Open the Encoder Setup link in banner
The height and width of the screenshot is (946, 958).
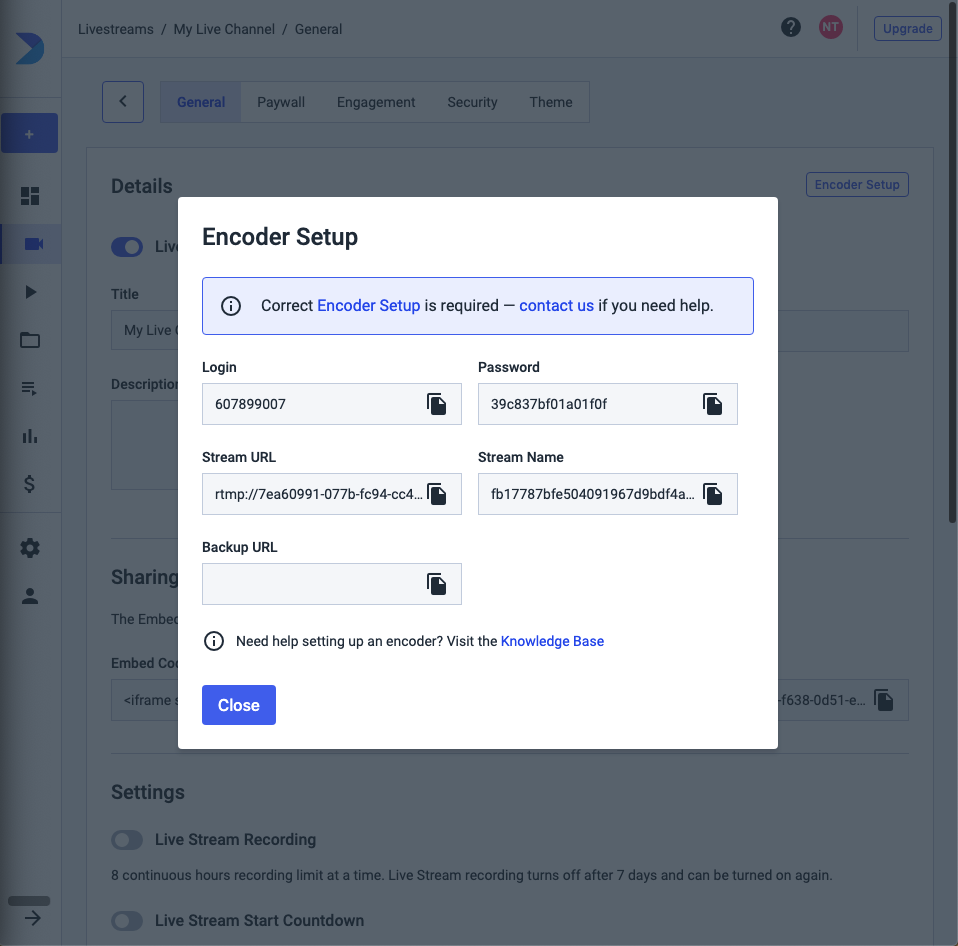tap(368, 306)
